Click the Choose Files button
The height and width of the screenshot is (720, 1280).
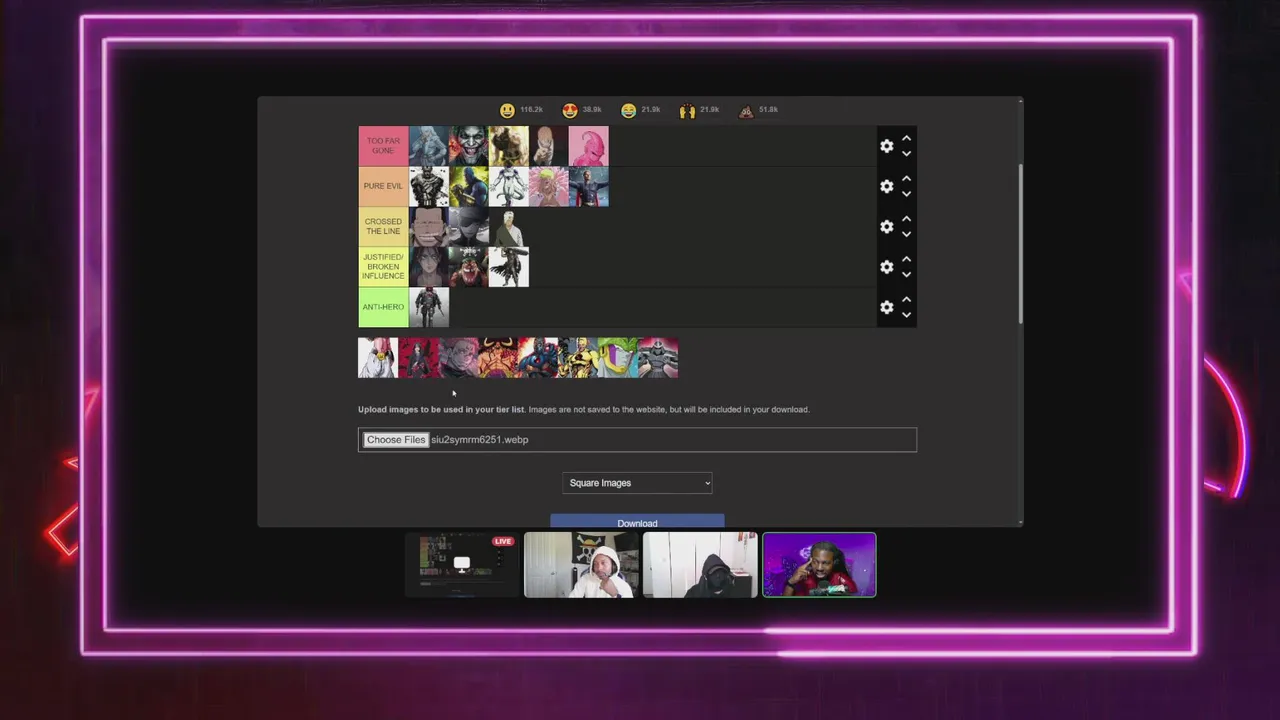click(396, 440)
